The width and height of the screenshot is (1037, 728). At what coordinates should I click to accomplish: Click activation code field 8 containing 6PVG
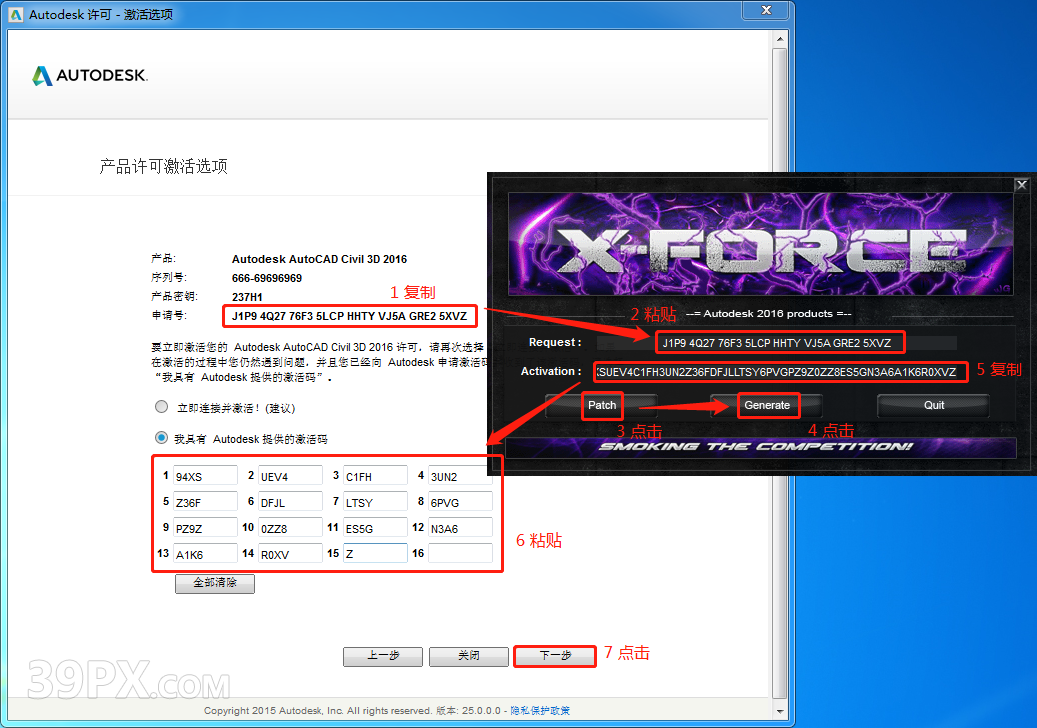(x=460, y=501)
